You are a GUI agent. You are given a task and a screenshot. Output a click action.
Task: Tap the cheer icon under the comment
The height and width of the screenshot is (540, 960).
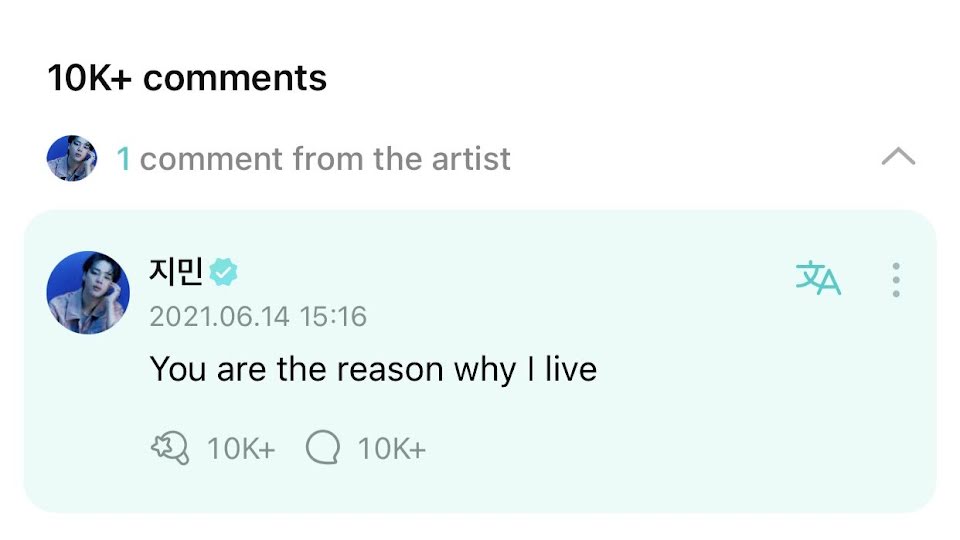[170, 448]
